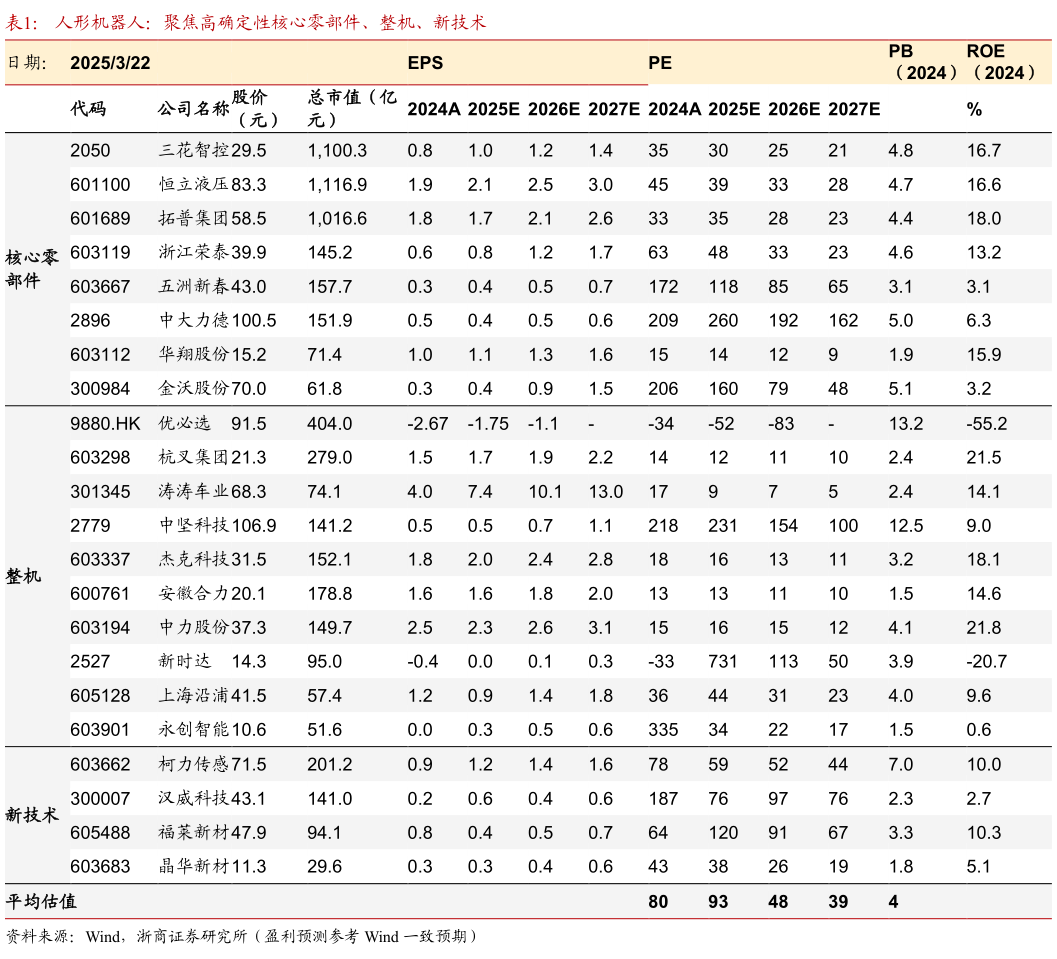Click ROE value -55.2

click(x=987, y=424)
